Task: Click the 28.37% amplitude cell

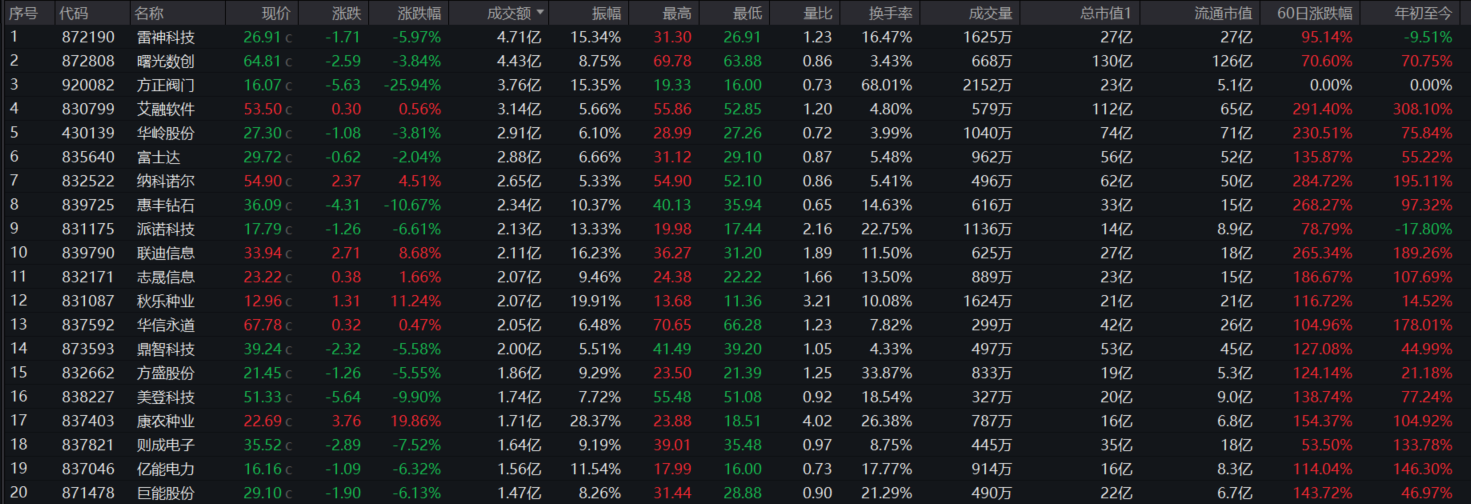Action: (x=595, y=421)
